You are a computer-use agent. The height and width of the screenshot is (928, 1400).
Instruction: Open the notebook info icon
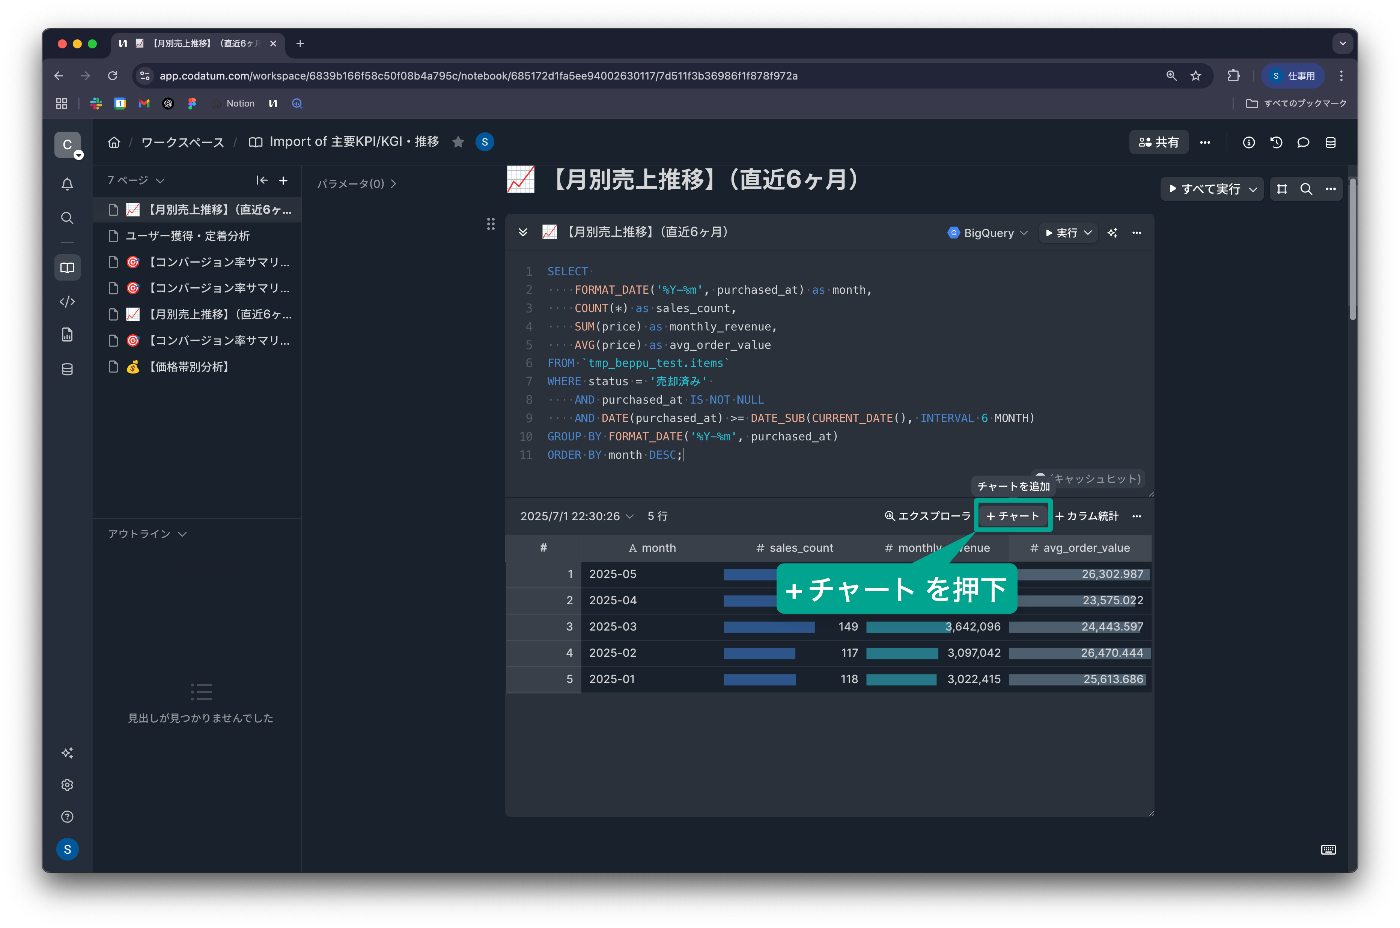(1248, 142)
